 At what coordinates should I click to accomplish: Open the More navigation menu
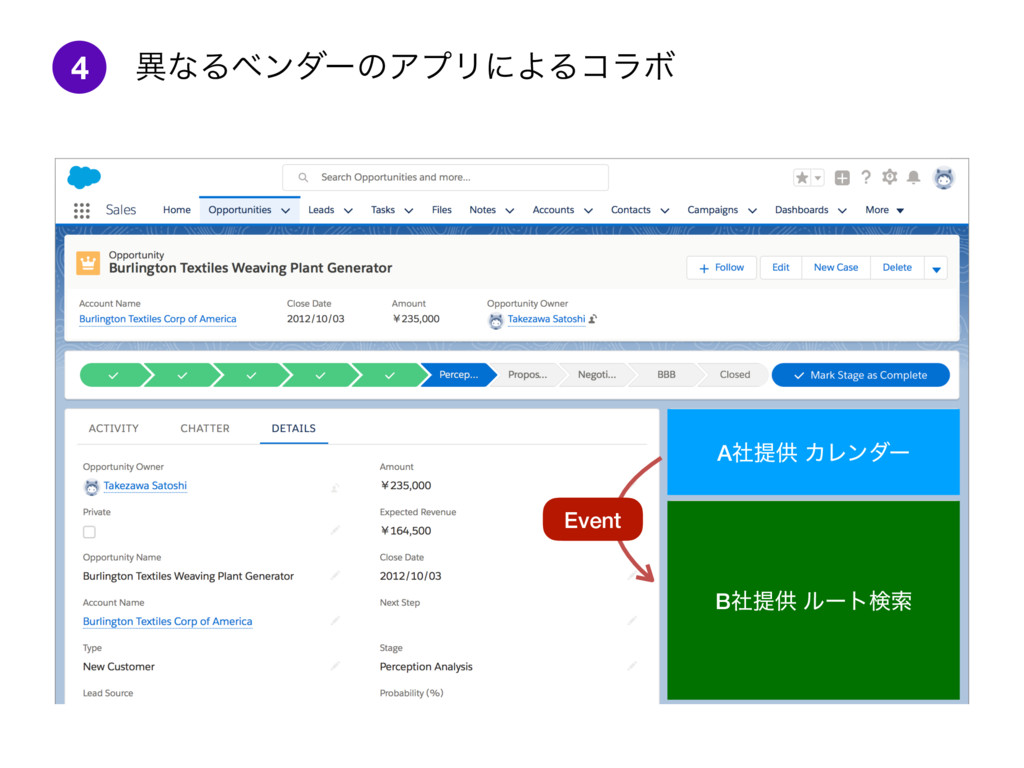(x=884, y=210)
